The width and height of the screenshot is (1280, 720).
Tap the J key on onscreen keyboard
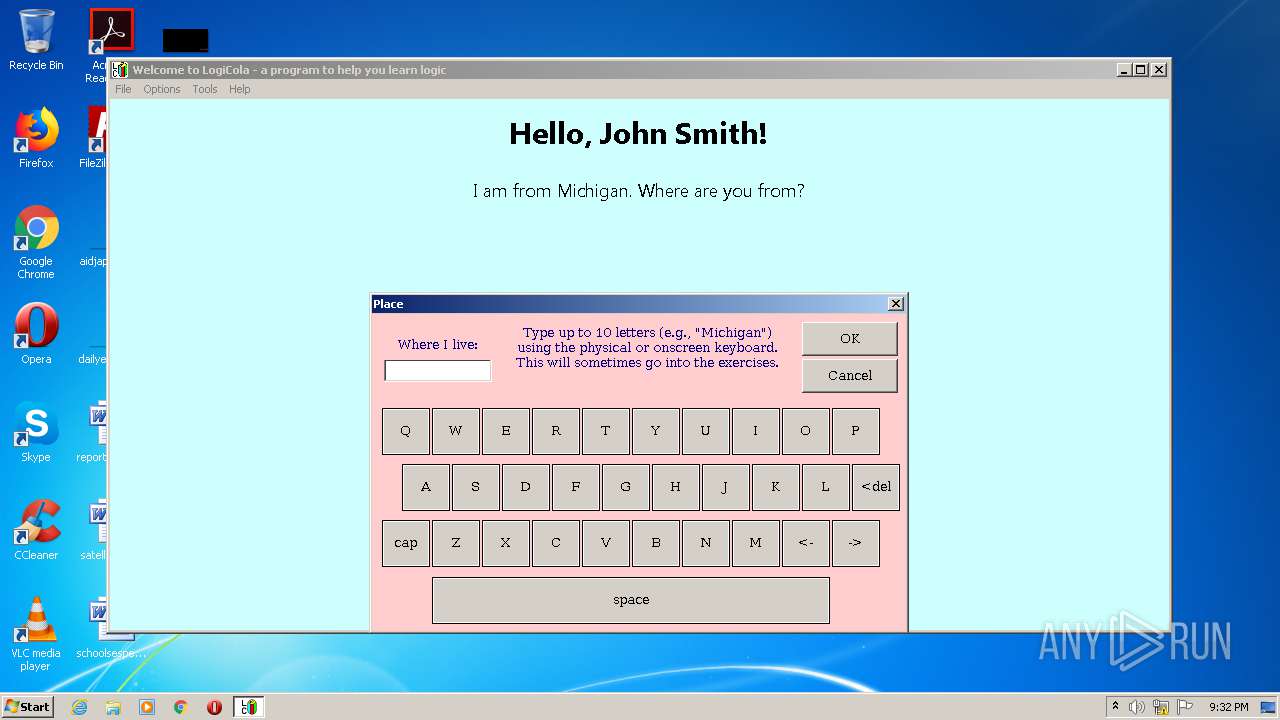tap(726, 487)
